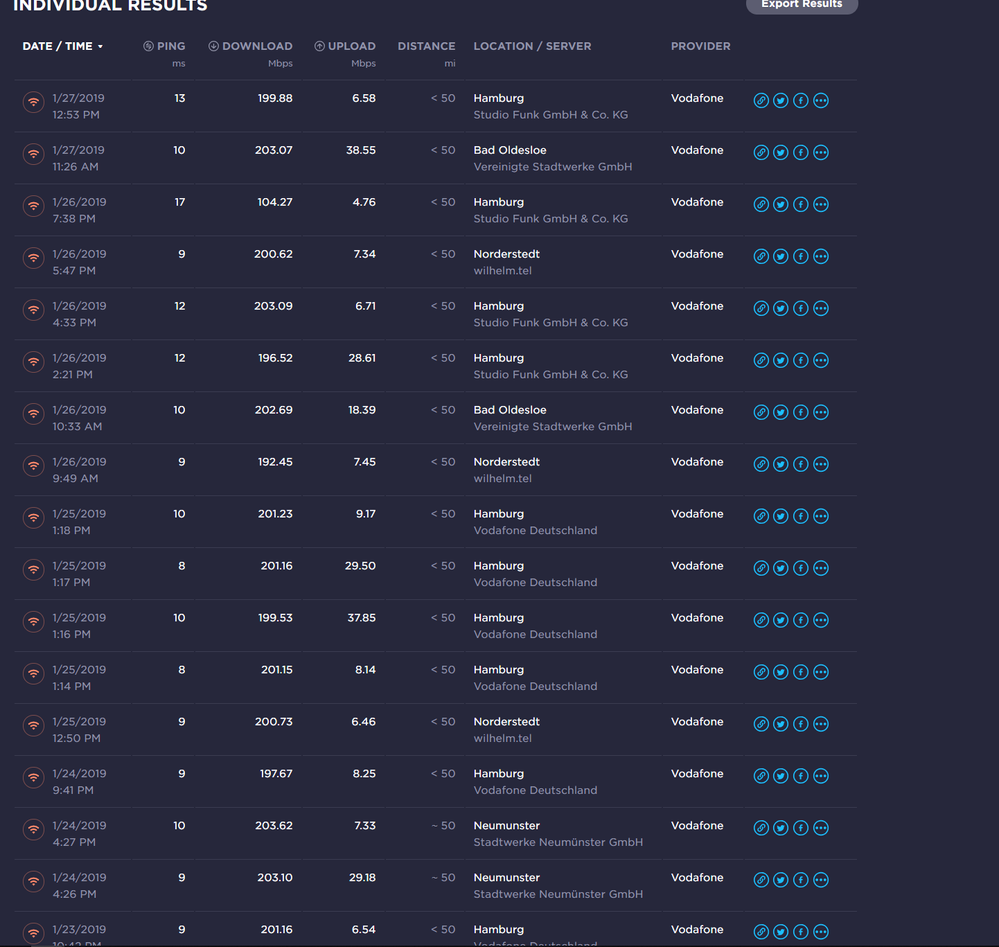Viewport: 999px width, 947px height.
Task: Click the Provider column header
Action: click(700, 47)
